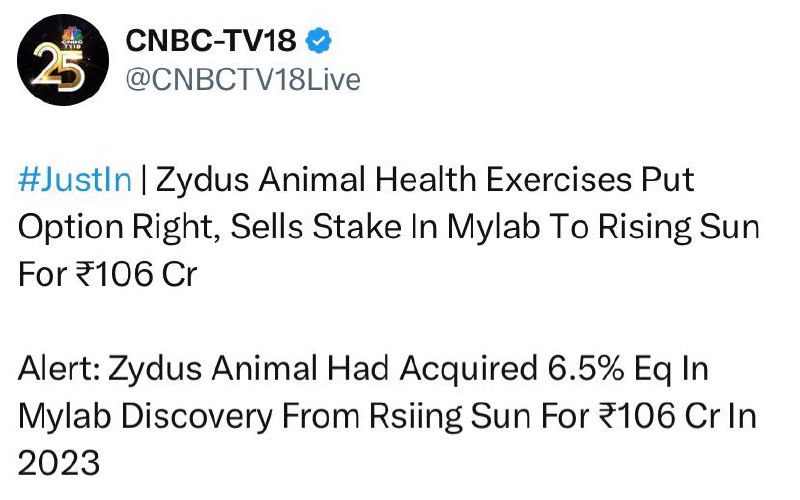Click "₹106 Cr" after the word For
The height and width of the screenshot is (500, 800).
pos(136,274)
